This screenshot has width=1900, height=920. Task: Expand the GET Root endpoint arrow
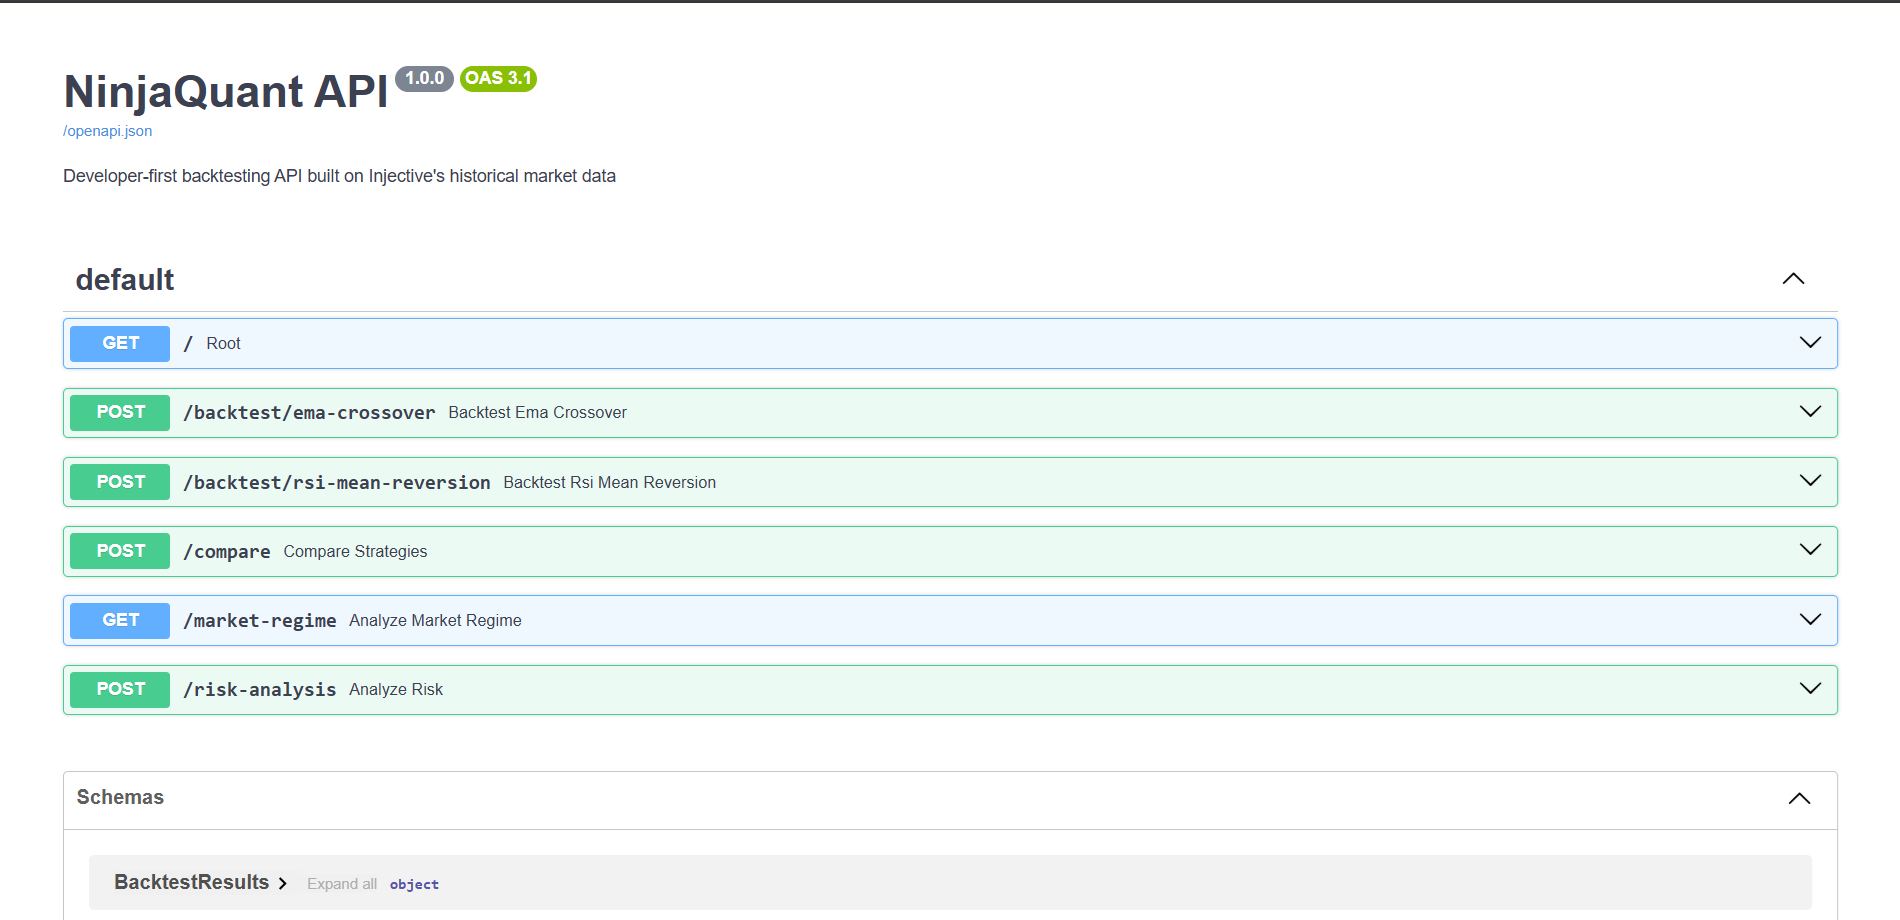1810,343
